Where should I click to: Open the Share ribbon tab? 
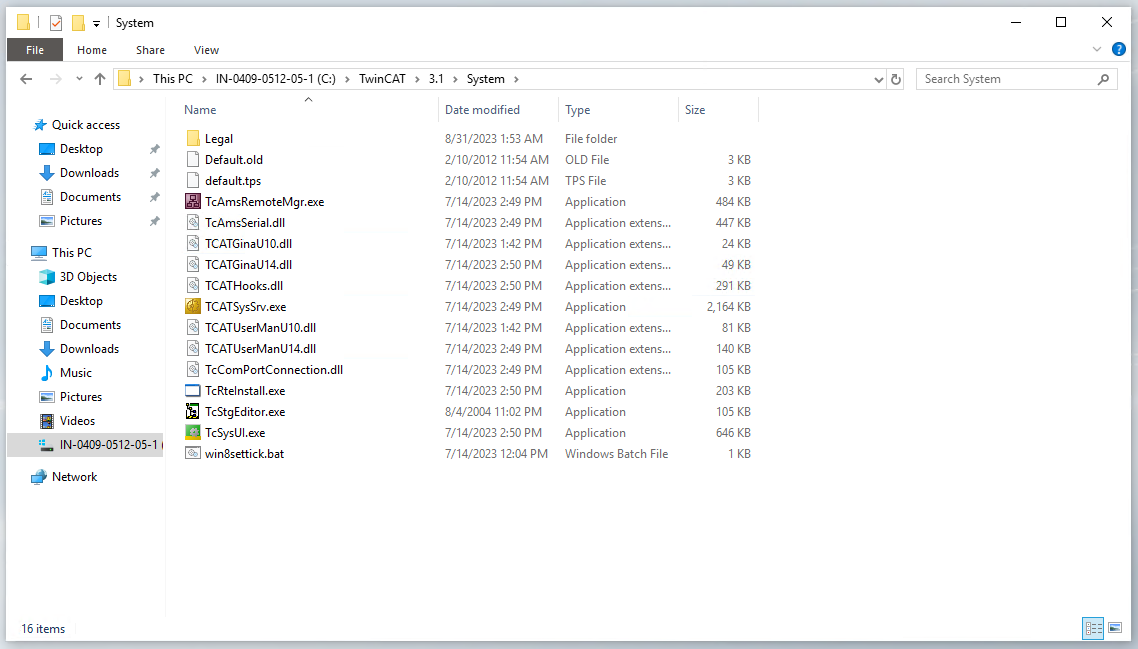click(150, 50)
